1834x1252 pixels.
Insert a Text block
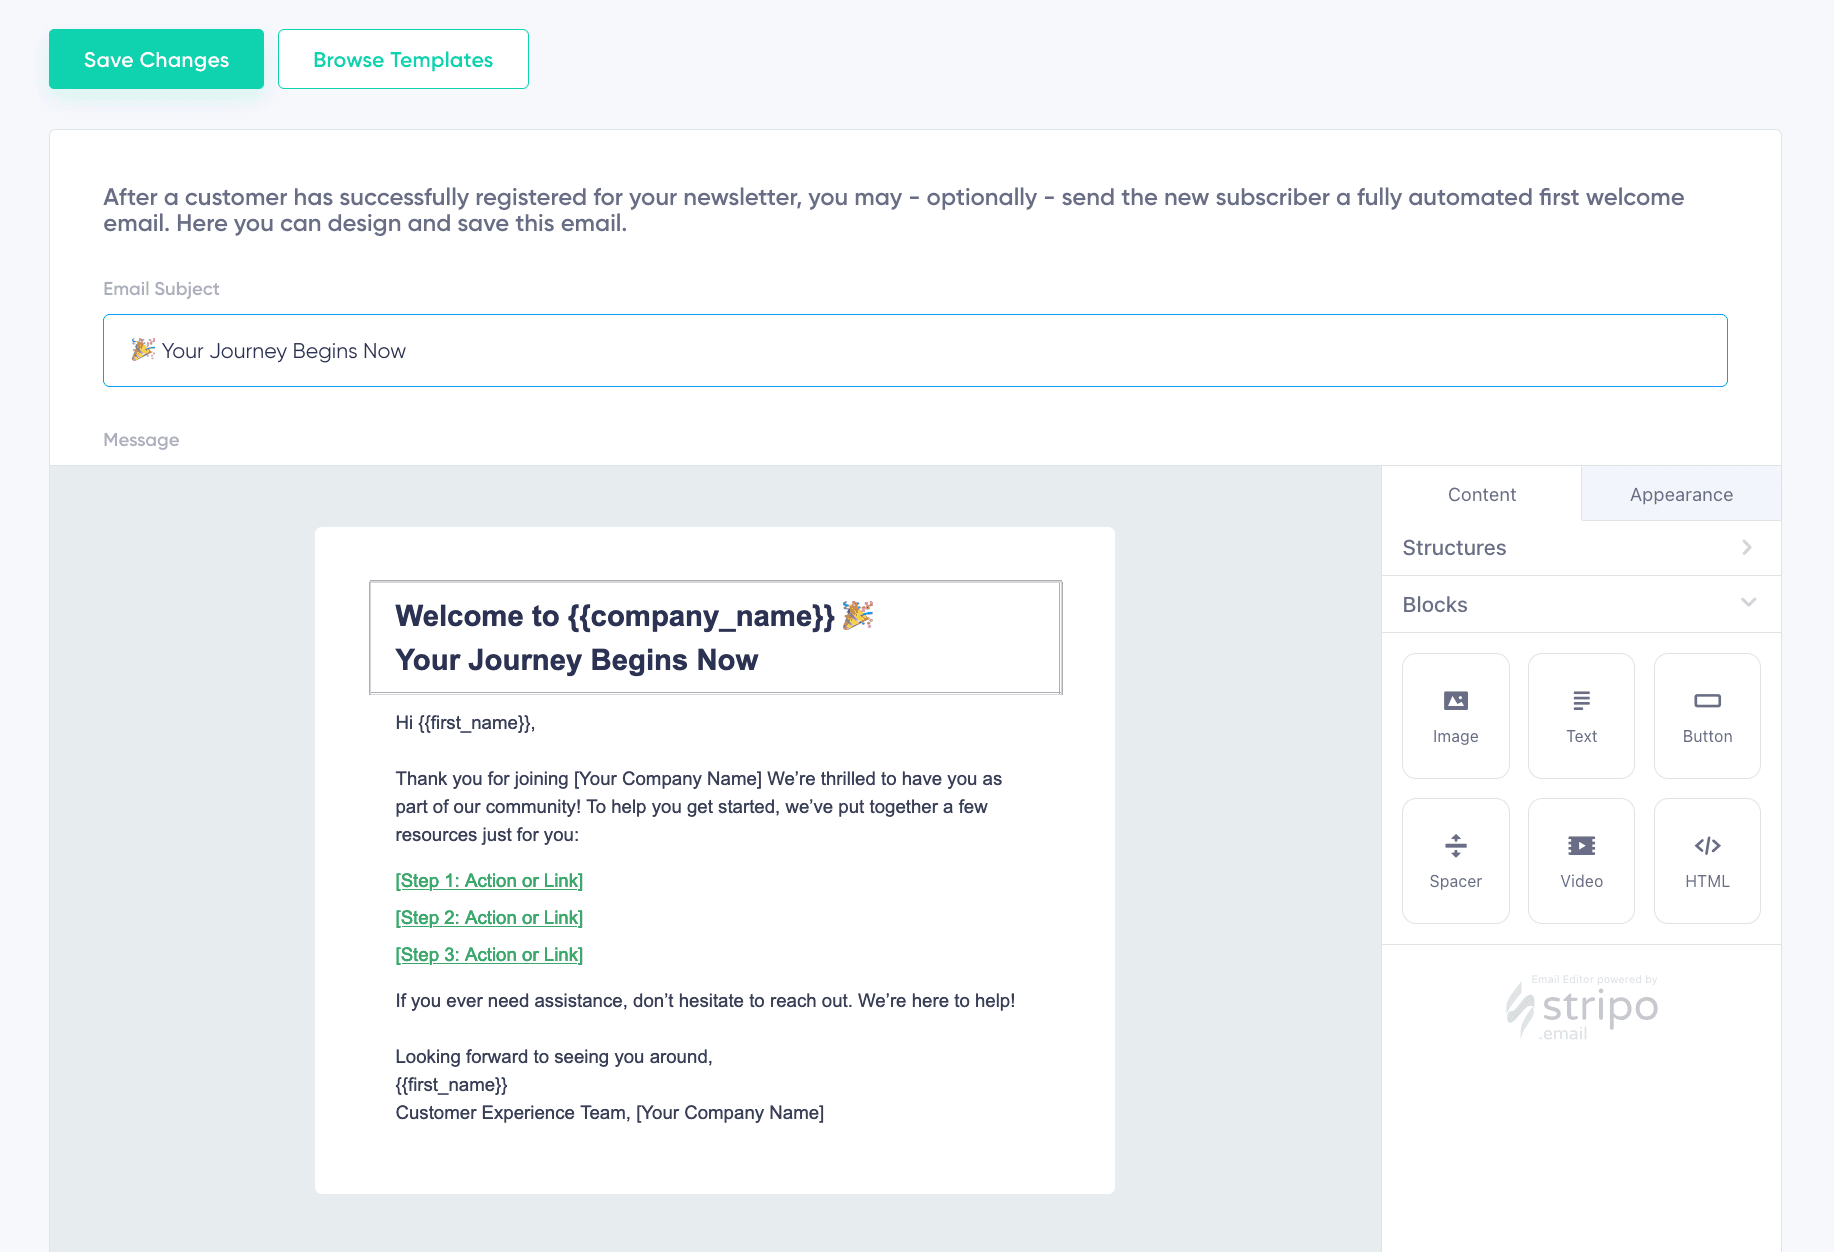(x=1580, y=715)
